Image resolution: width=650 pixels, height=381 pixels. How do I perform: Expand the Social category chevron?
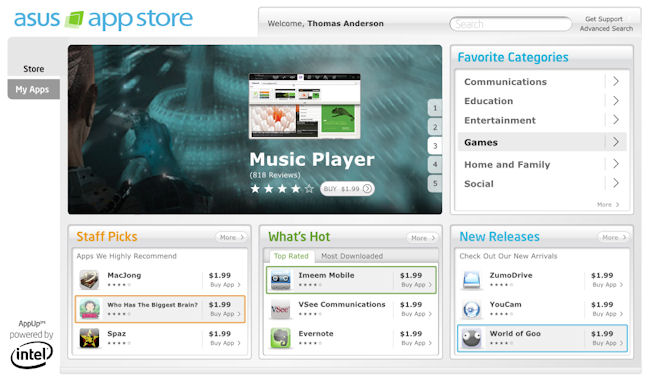coord(616,183)
